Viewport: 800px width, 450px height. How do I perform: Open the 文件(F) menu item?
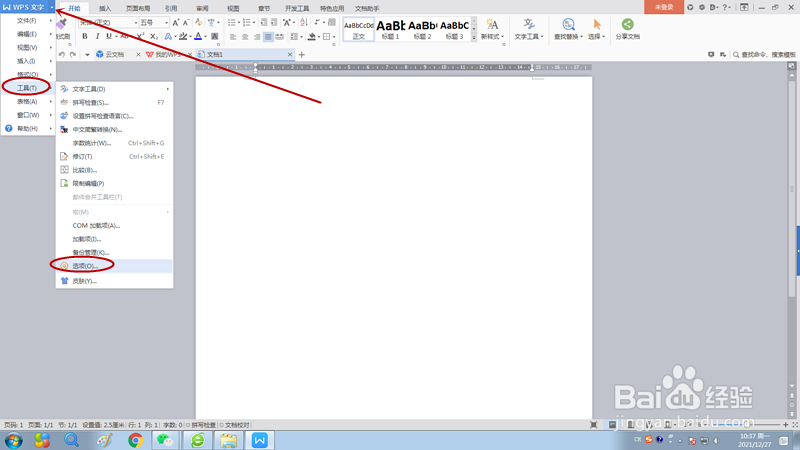[27, 20]
